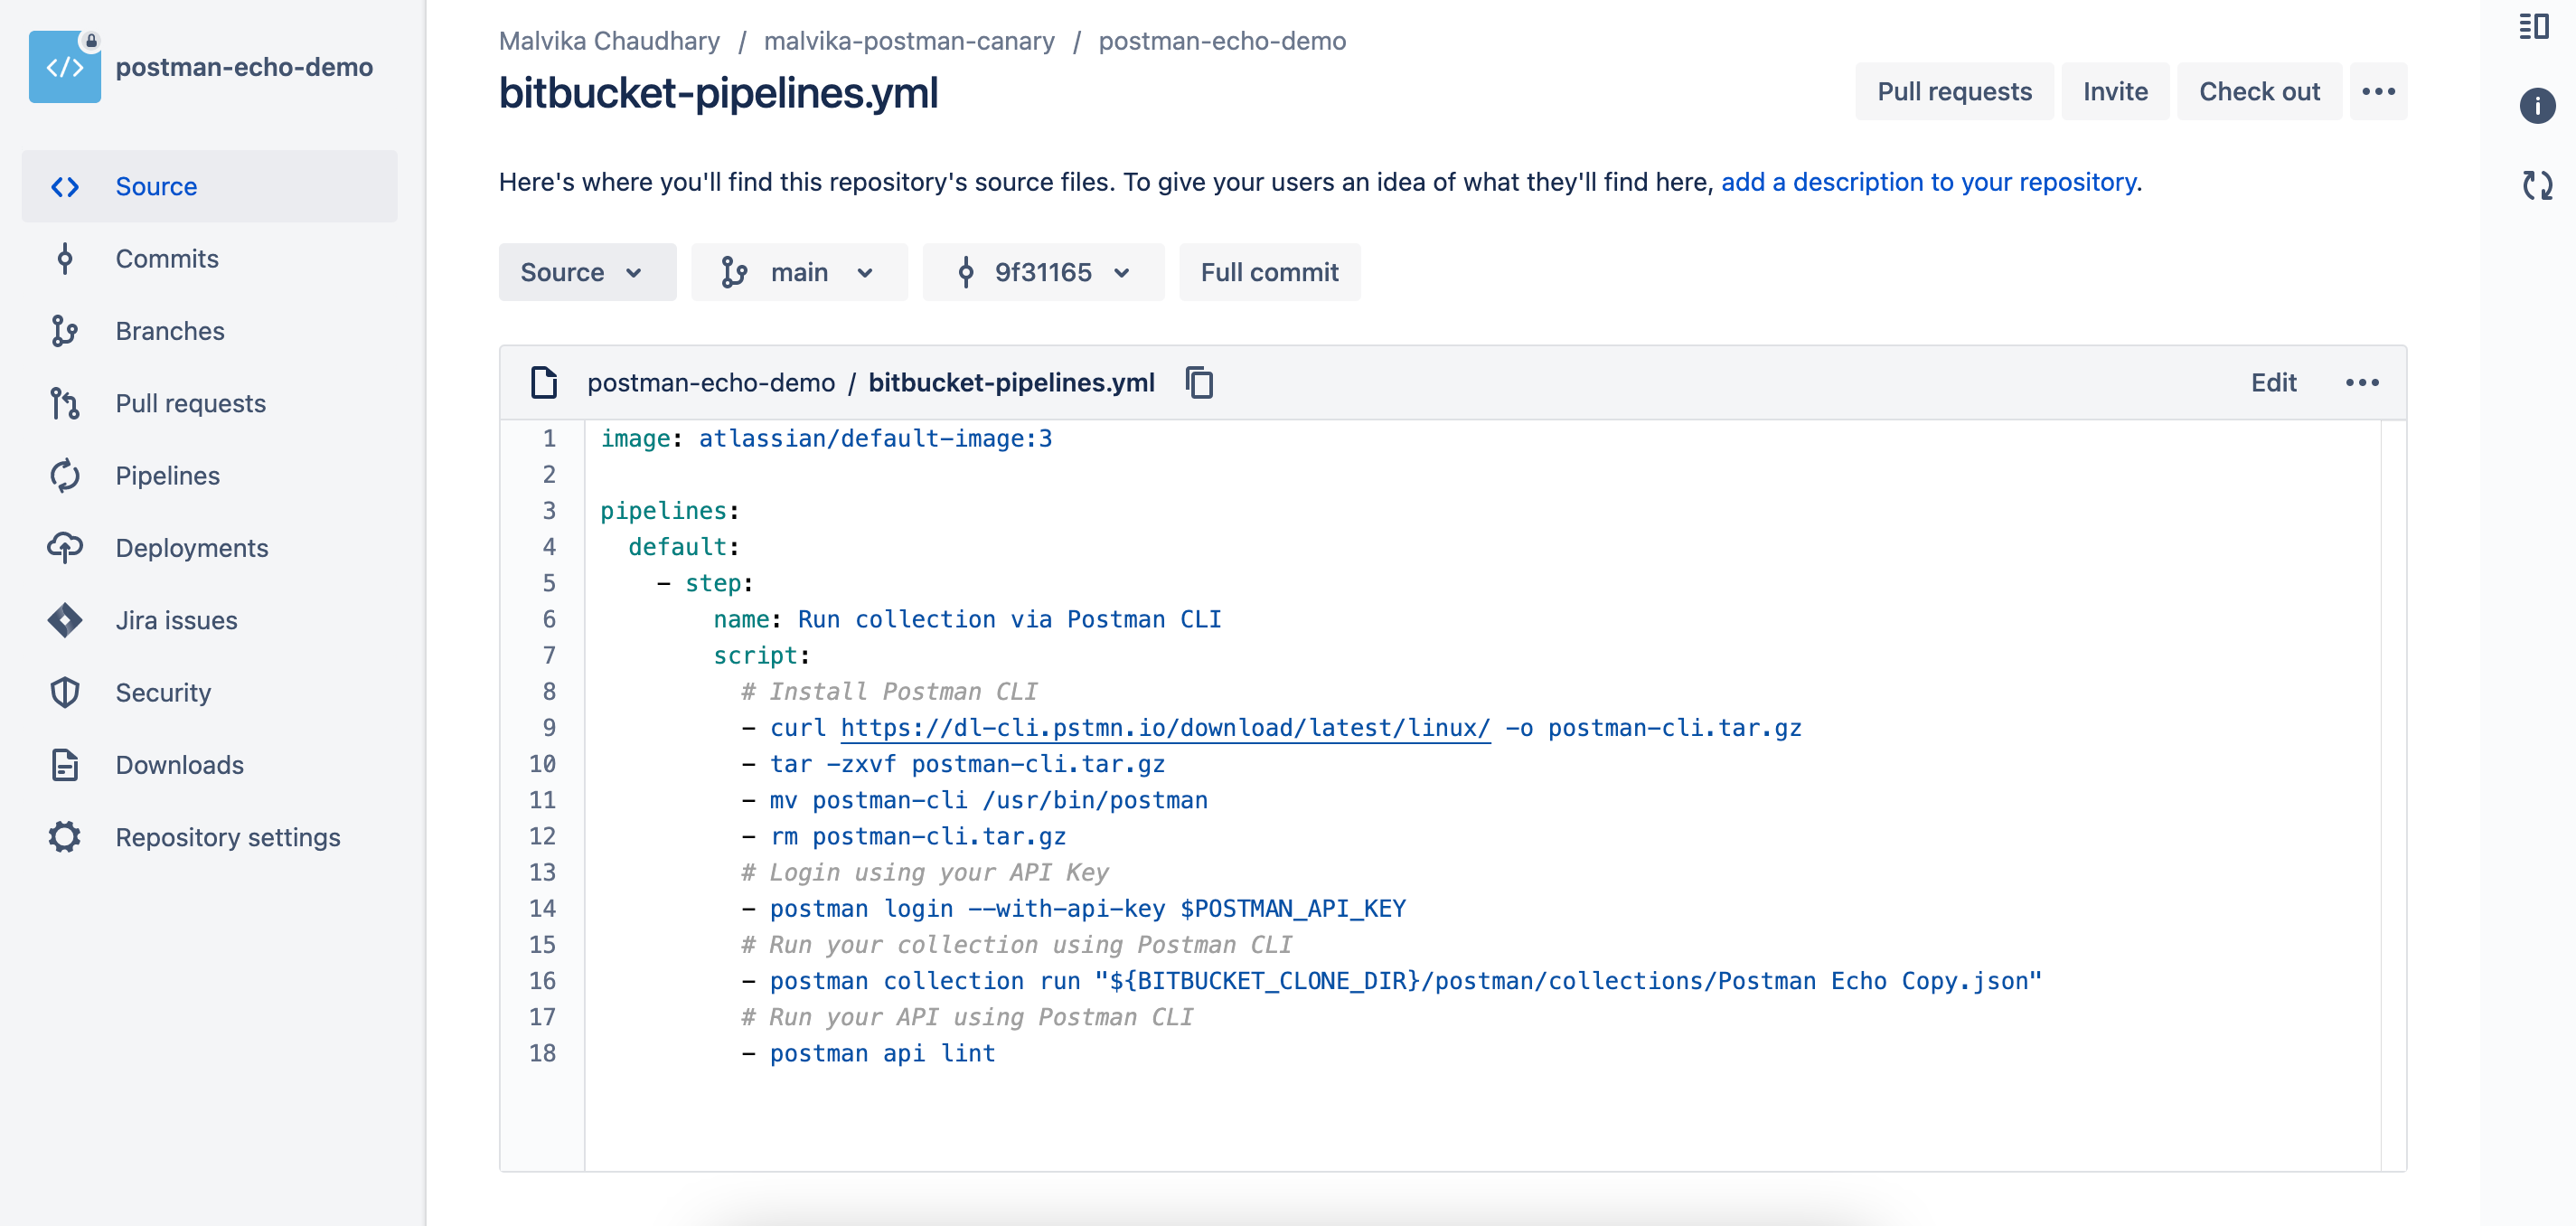Open Pull requests in the sidebar navigation
The image size is (2576, 1226).
pyautogui.click(x=210, y=404)
